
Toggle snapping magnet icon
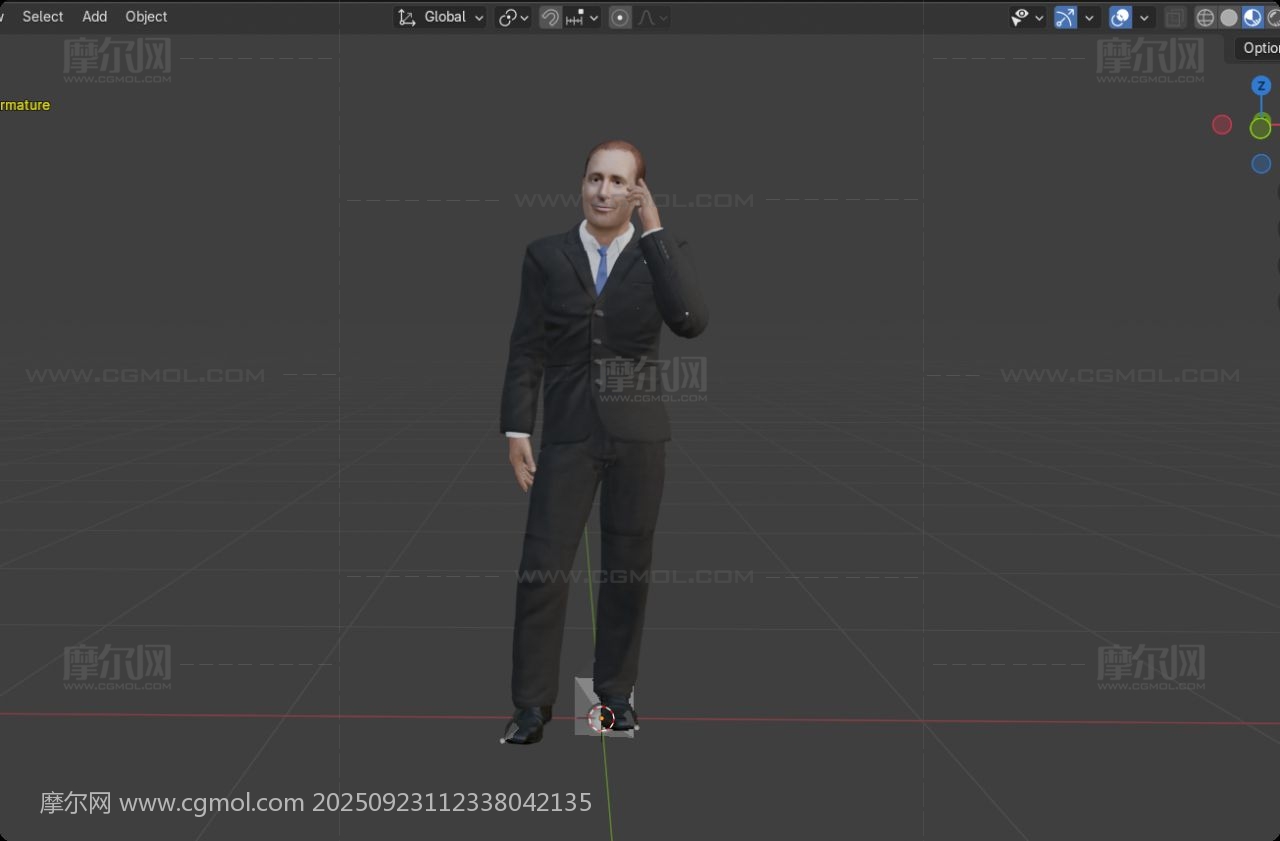[x=550, y=17]
